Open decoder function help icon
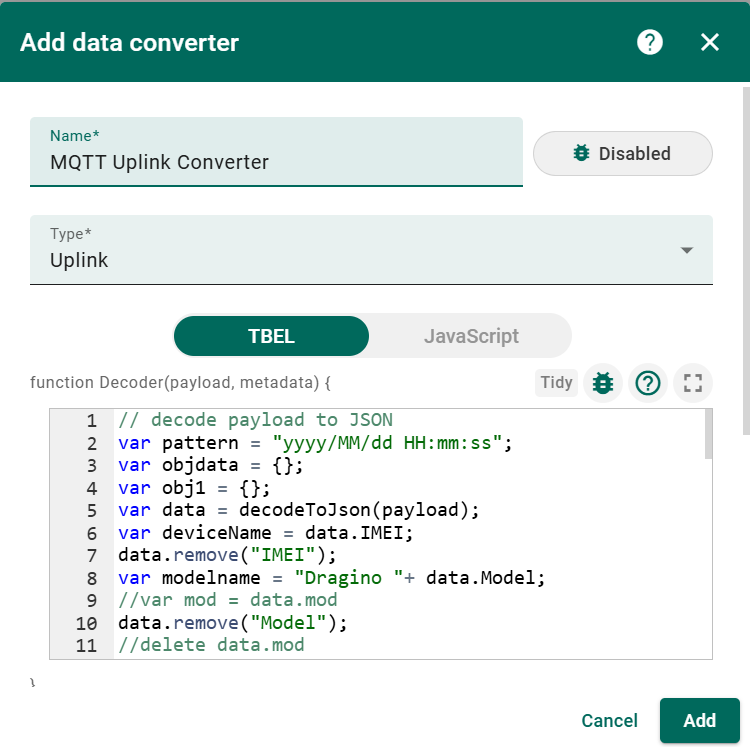The image size is (750, 747). pos(648,383)
